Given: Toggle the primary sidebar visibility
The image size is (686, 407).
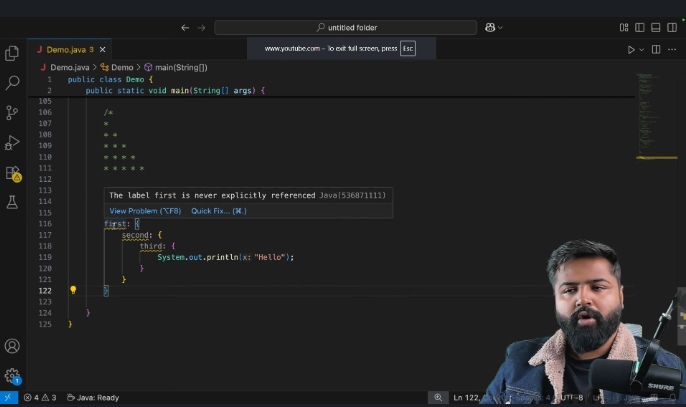Looking at the screenshot, I should (x=640, y=28).
